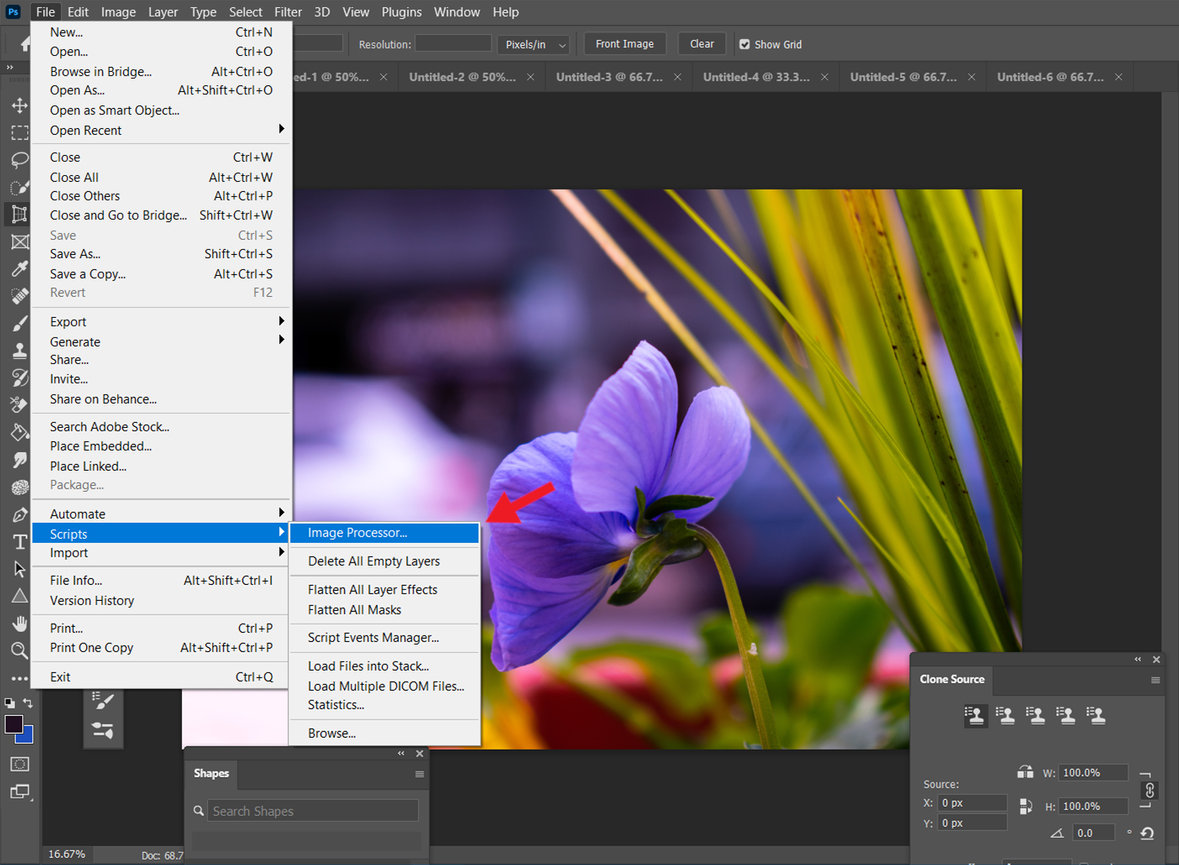
Task: Switch to the Untitled-3 document tab
Action: (608, 77)
